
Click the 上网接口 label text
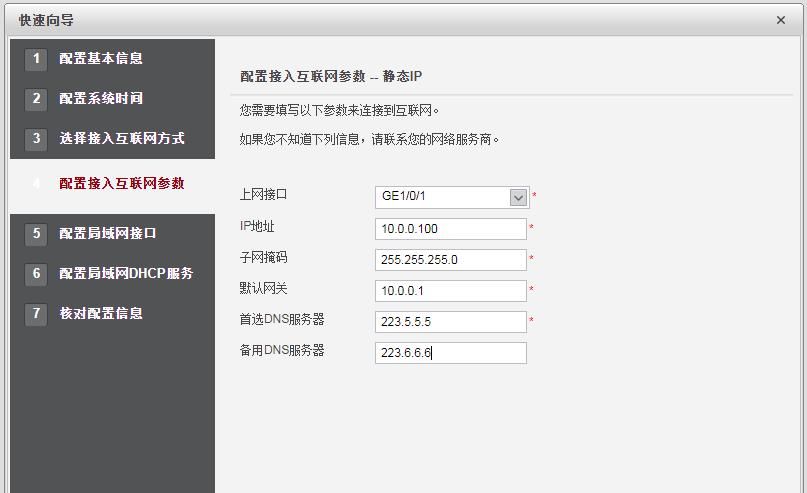pos(263,195)
